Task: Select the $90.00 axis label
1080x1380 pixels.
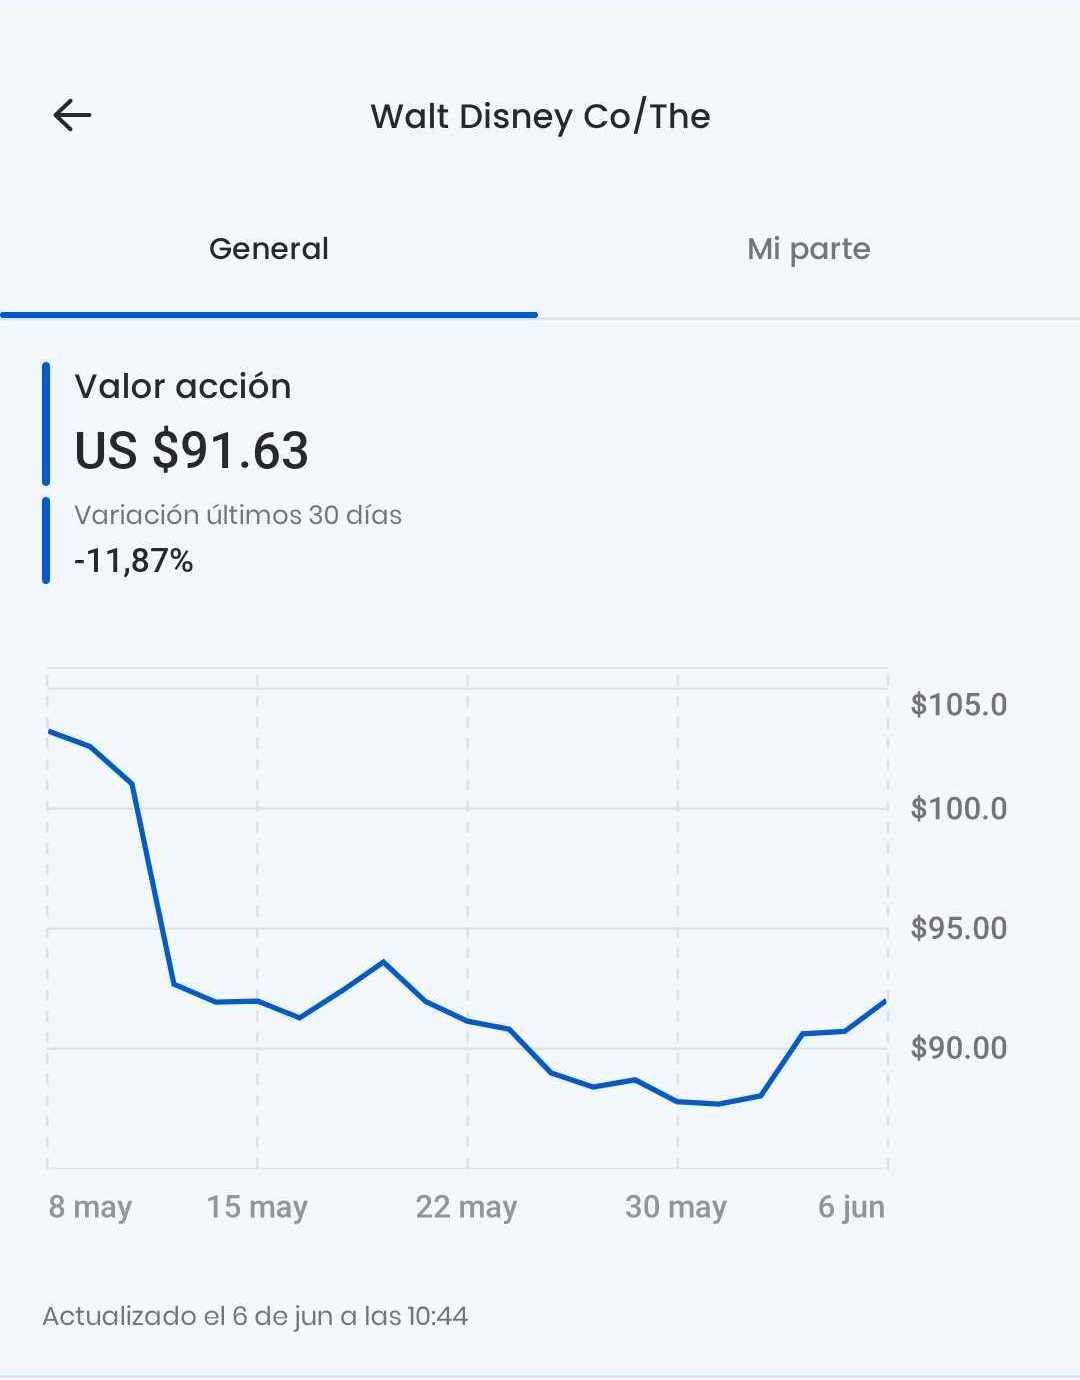Action: pos(958,1048)
